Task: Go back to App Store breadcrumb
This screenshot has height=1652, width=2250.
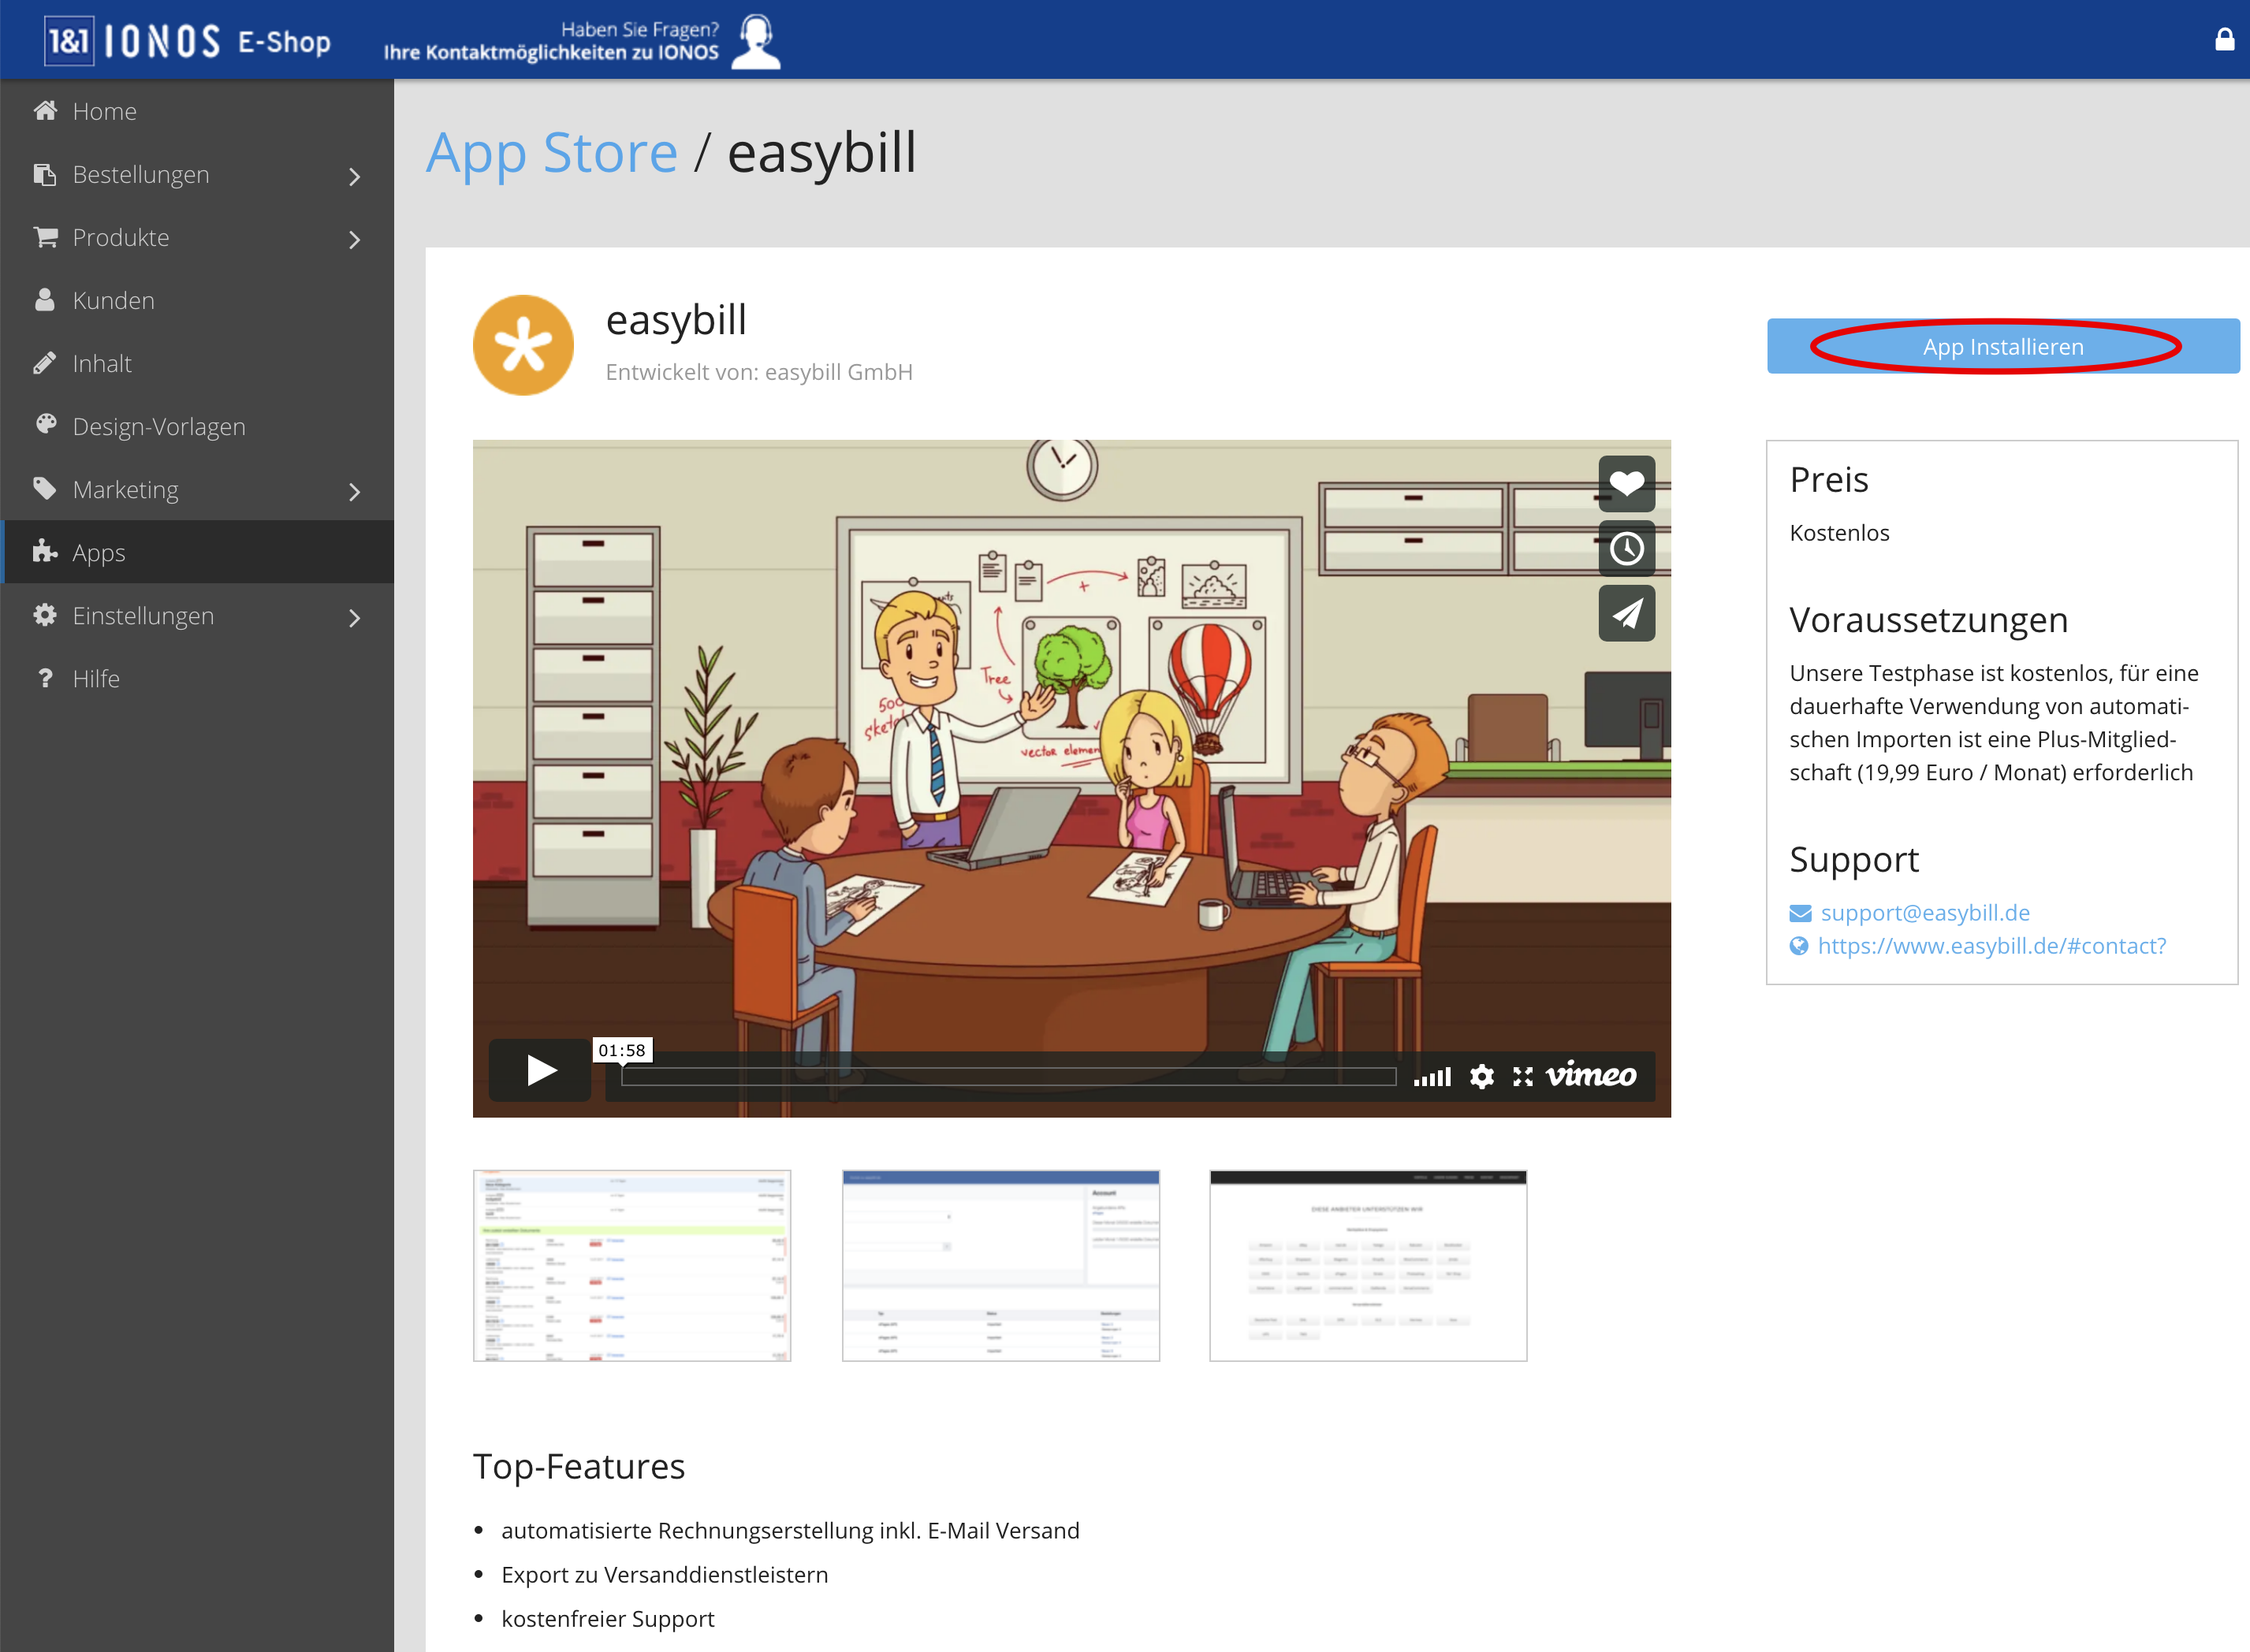Action: (x=552, y=153)
